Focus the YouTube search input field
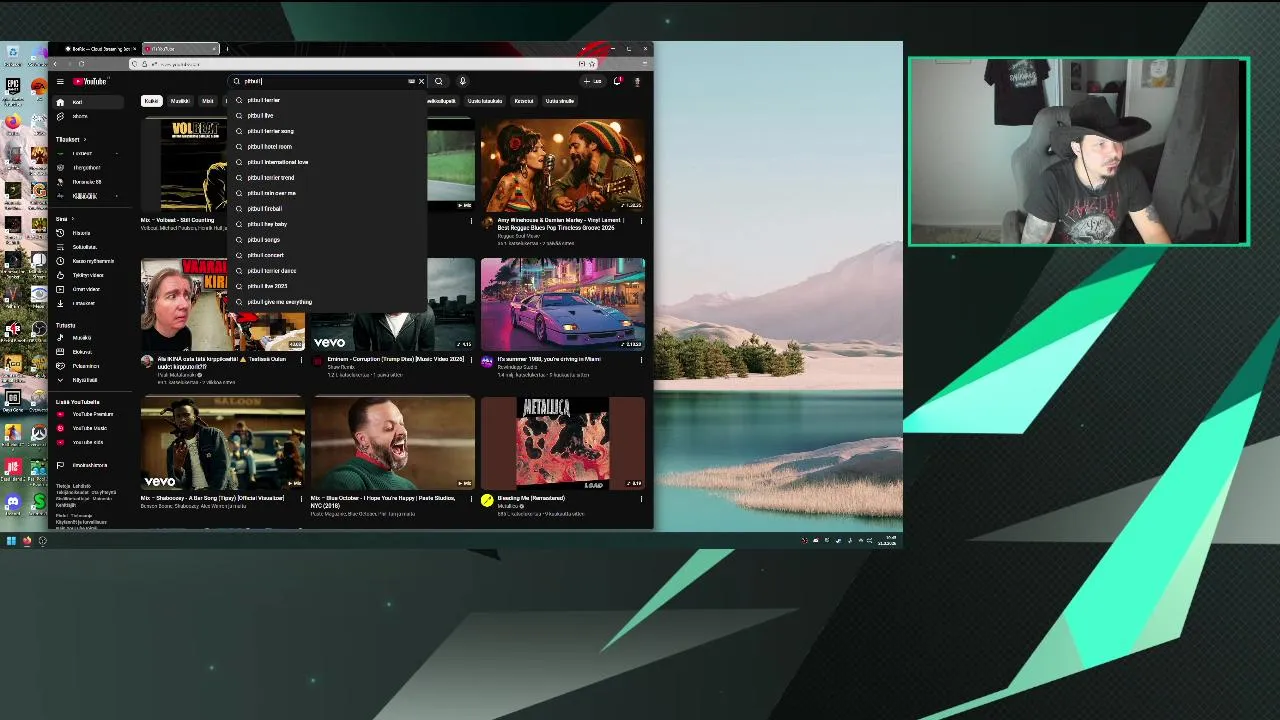This screenshot has height=720, width=1280. pyautogui.click(x=325, y=81)
